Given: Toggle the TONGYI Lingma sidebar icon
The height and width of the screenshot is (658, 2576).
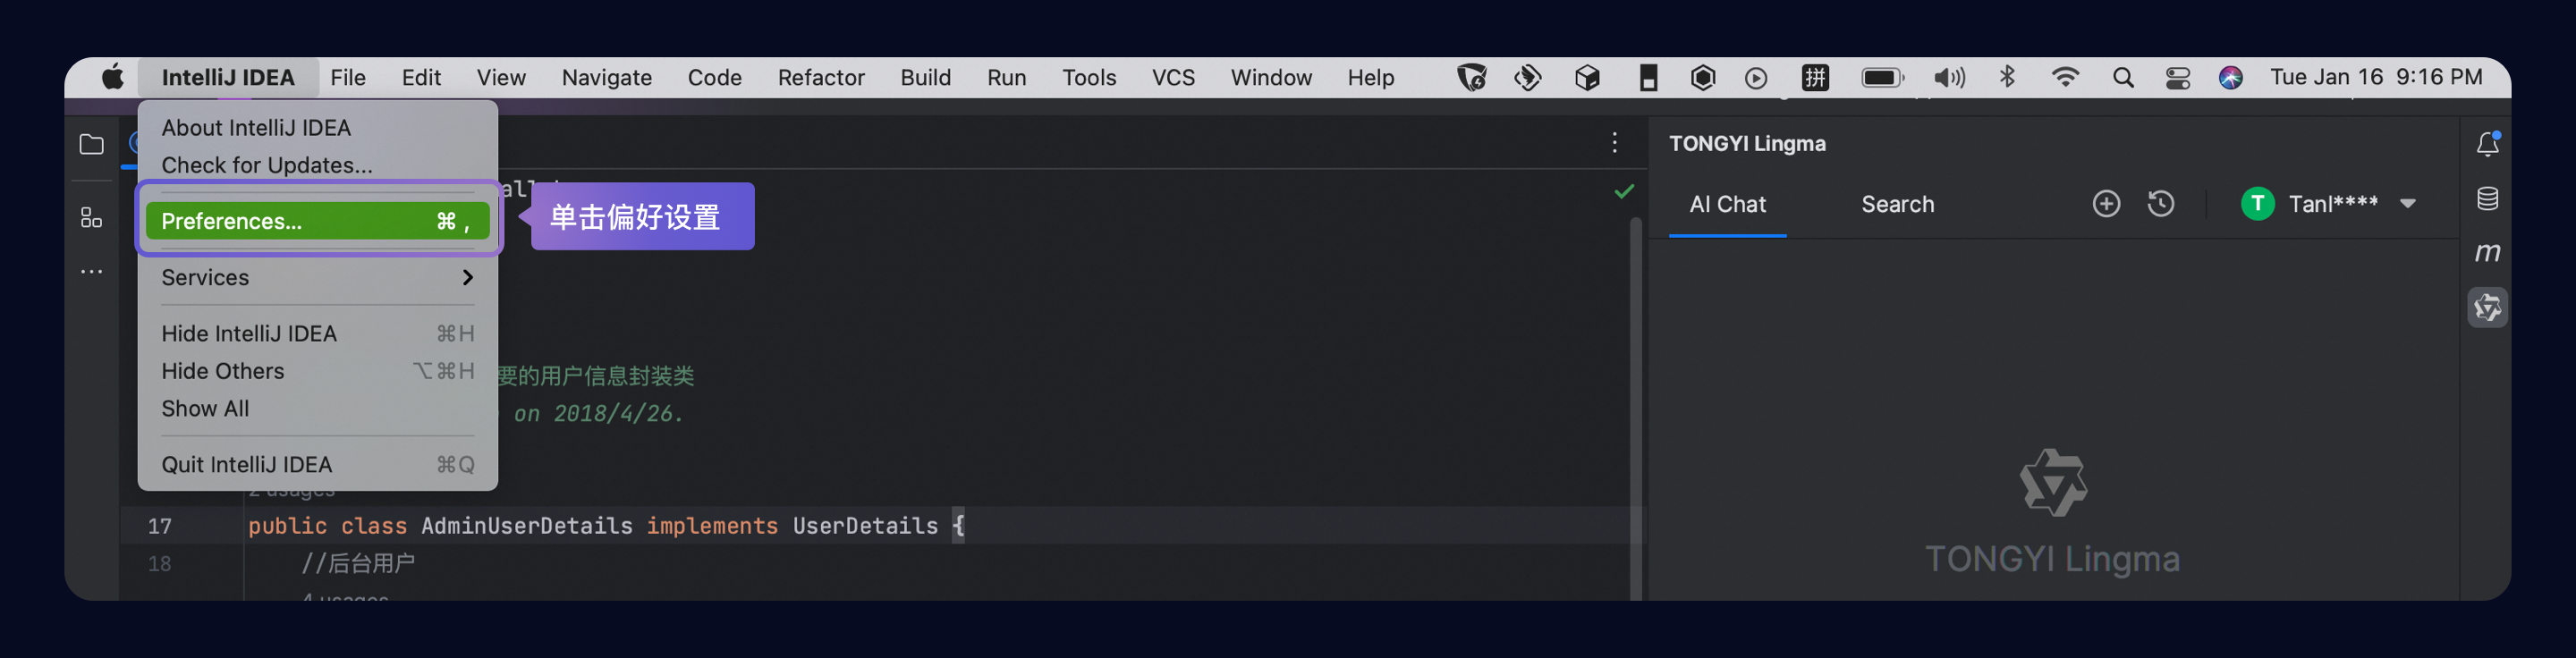Looking at the screenshot, I should coord(2487,307).
